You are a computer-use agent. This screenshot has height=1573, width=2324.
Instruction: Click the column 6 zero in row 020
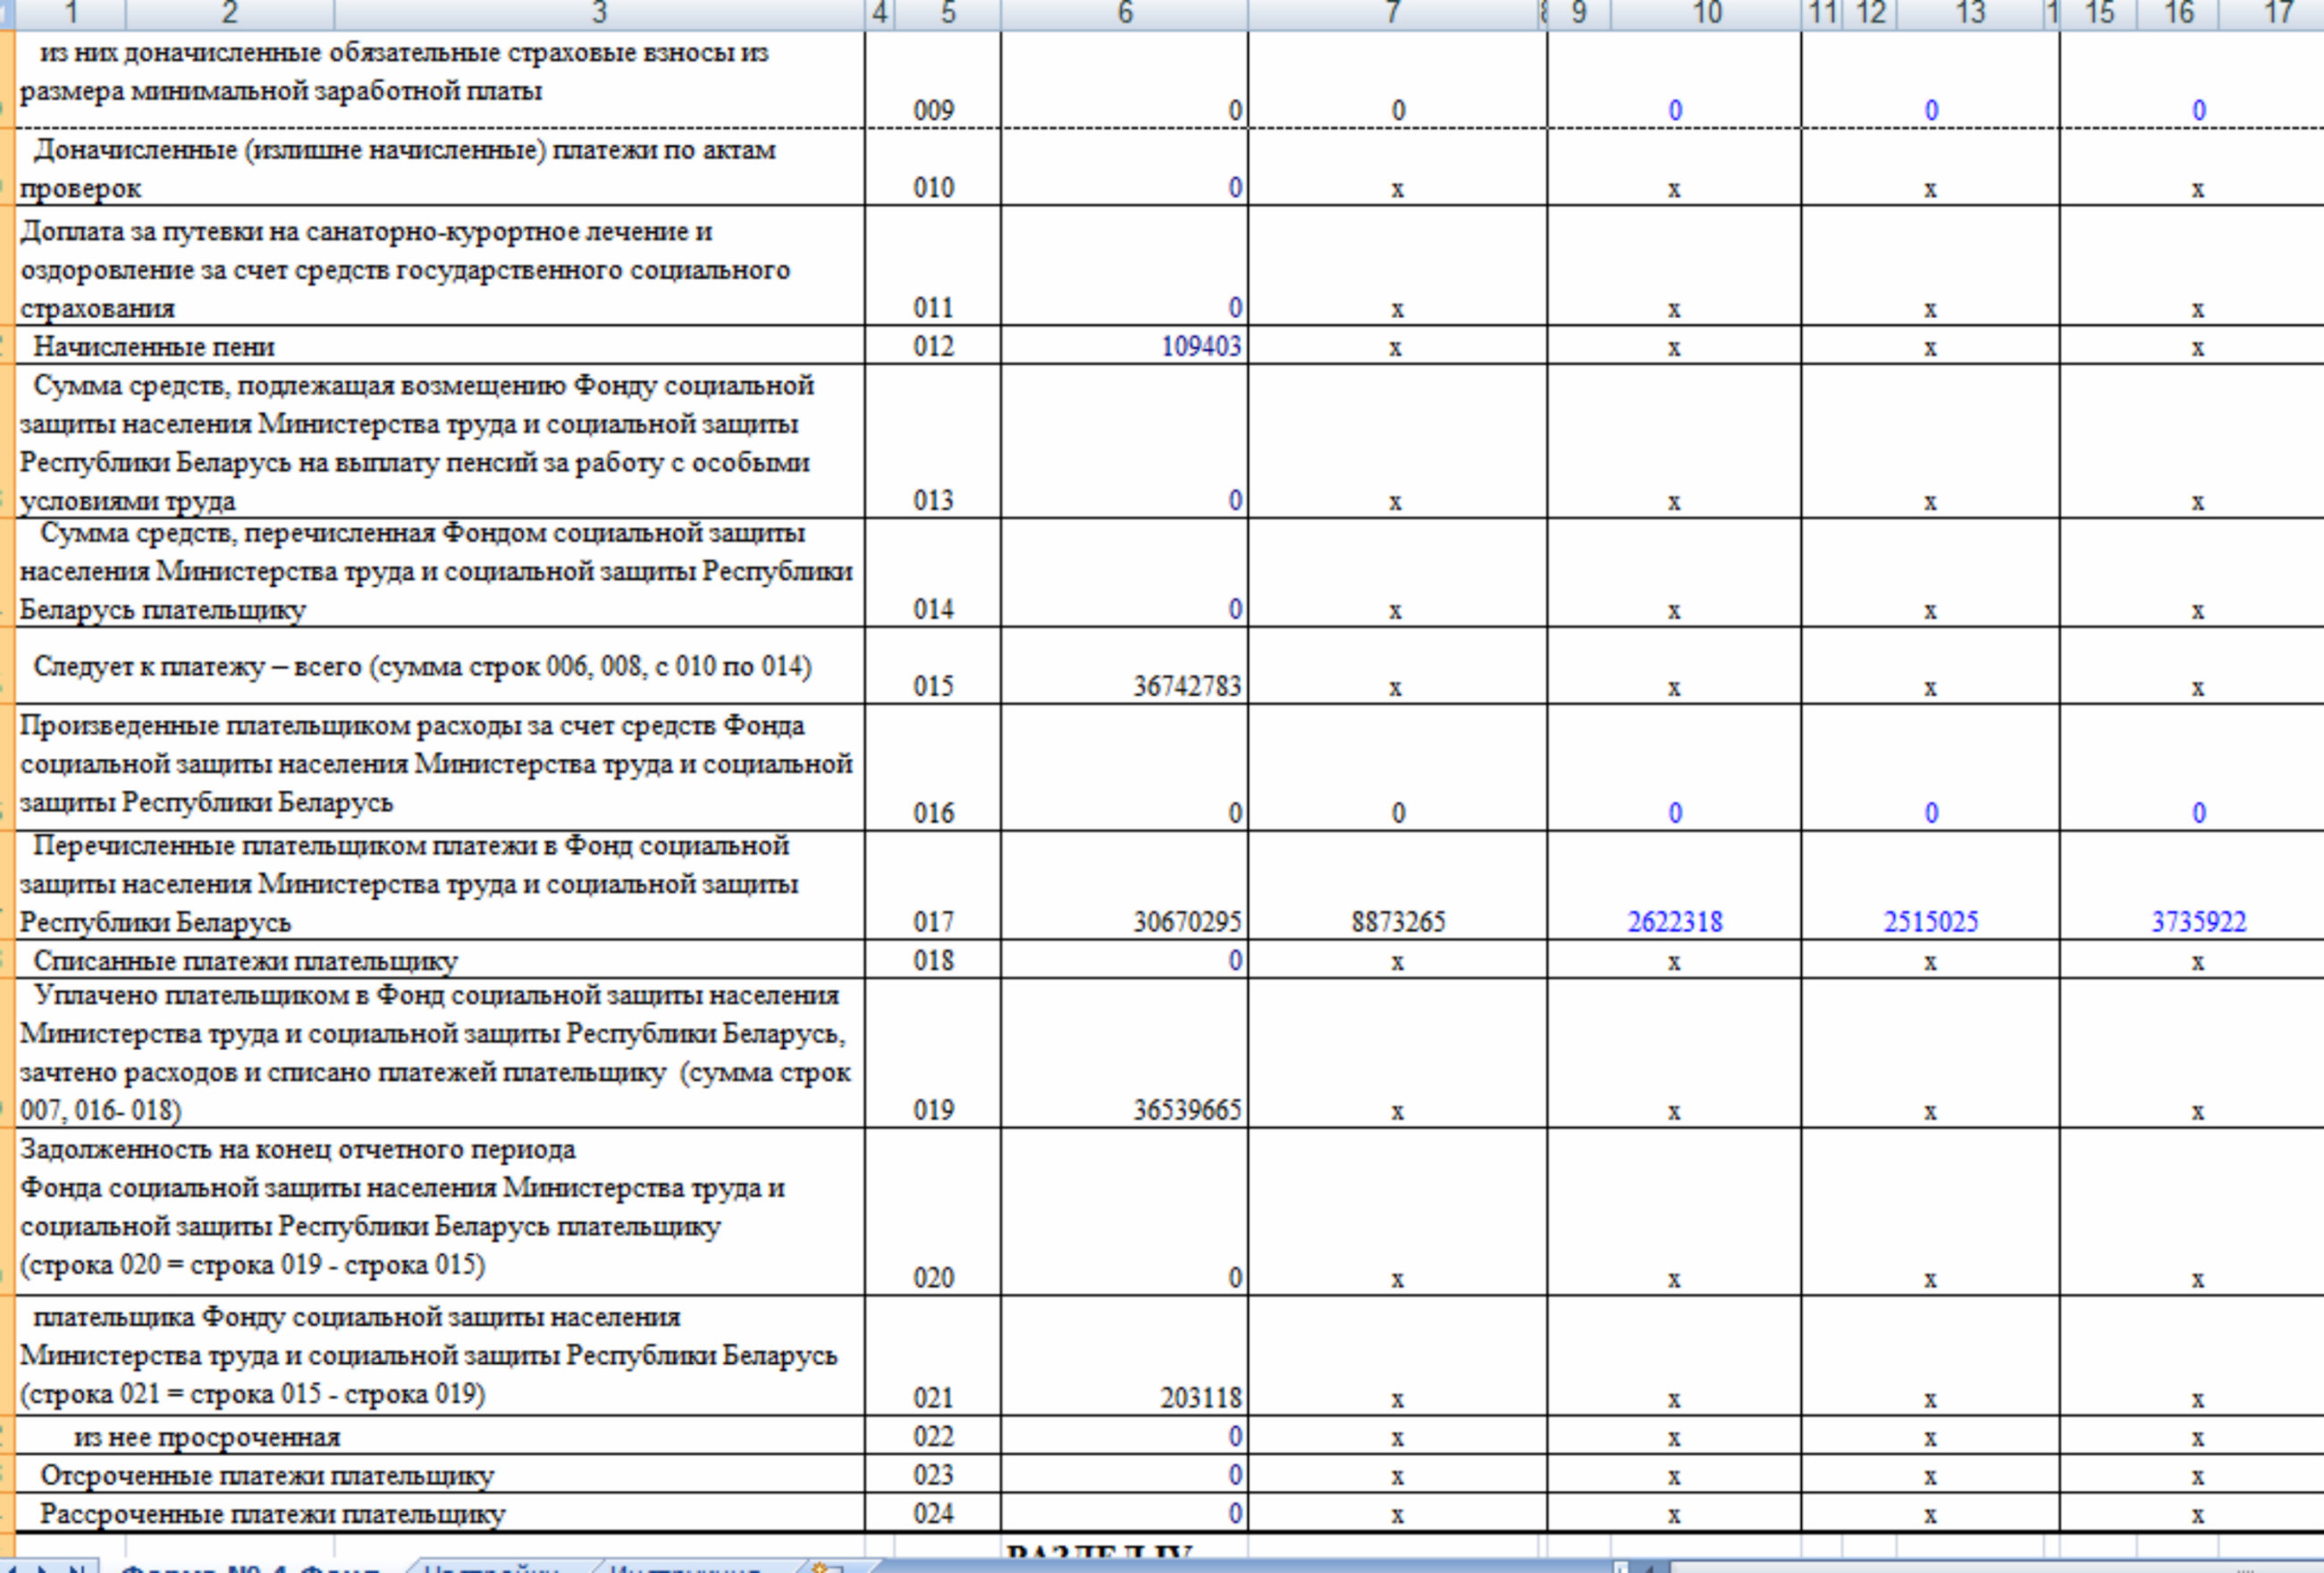click(1235, 1277)
